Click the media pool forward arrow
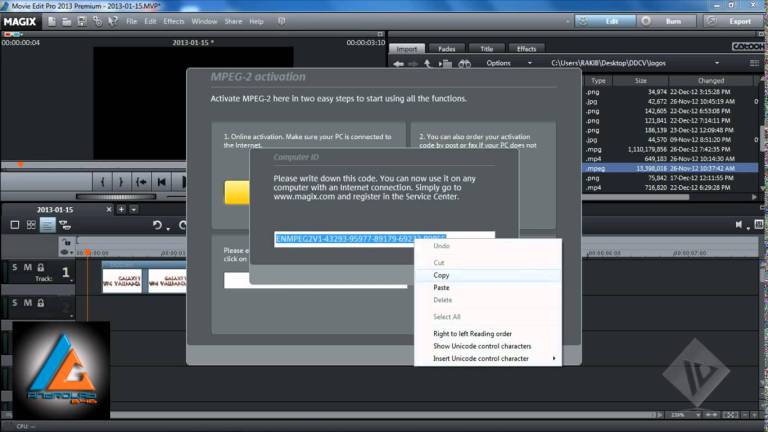 [x=413, y=64]
